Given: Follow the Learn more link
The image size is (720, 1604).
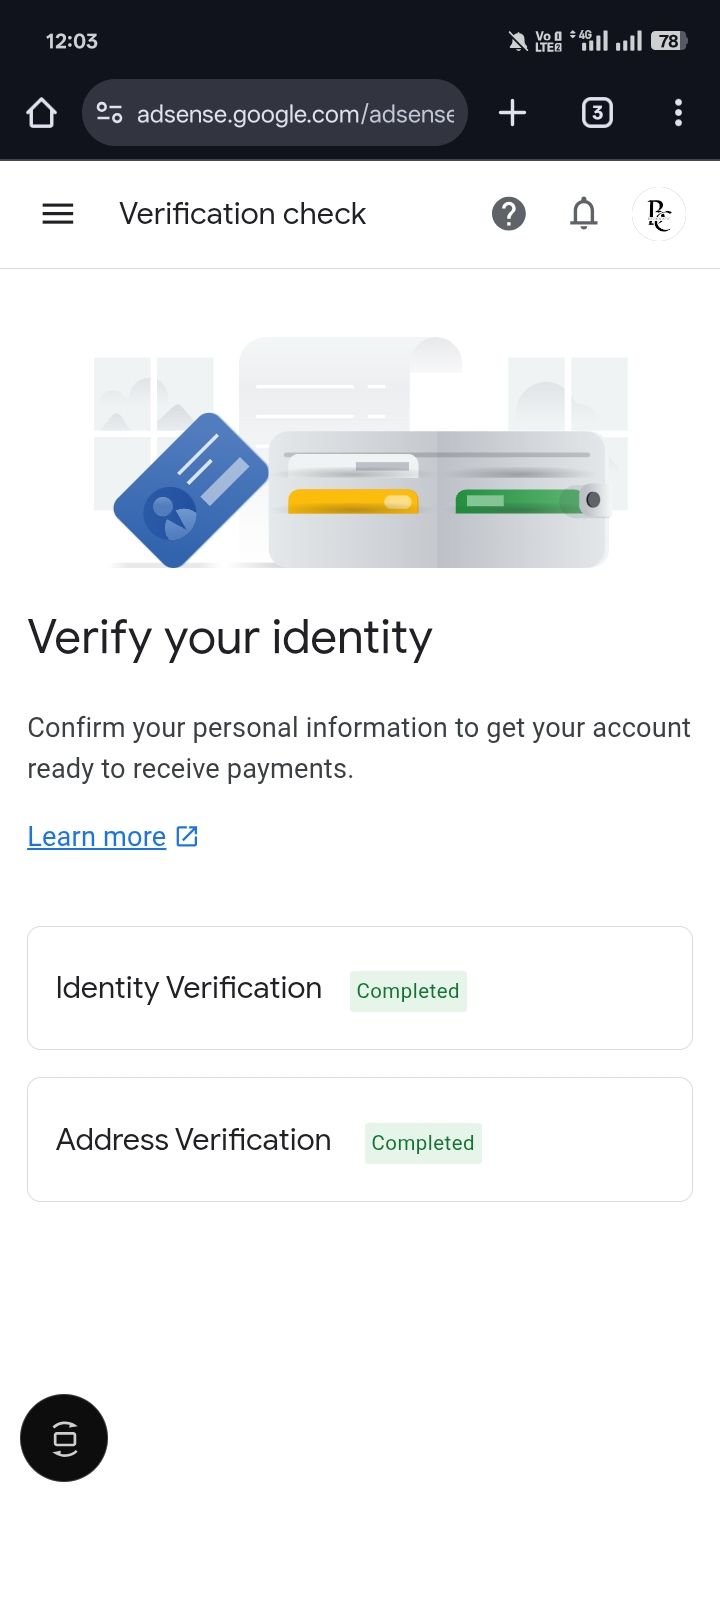Looking at the screenshot, I should click(97, 836).
